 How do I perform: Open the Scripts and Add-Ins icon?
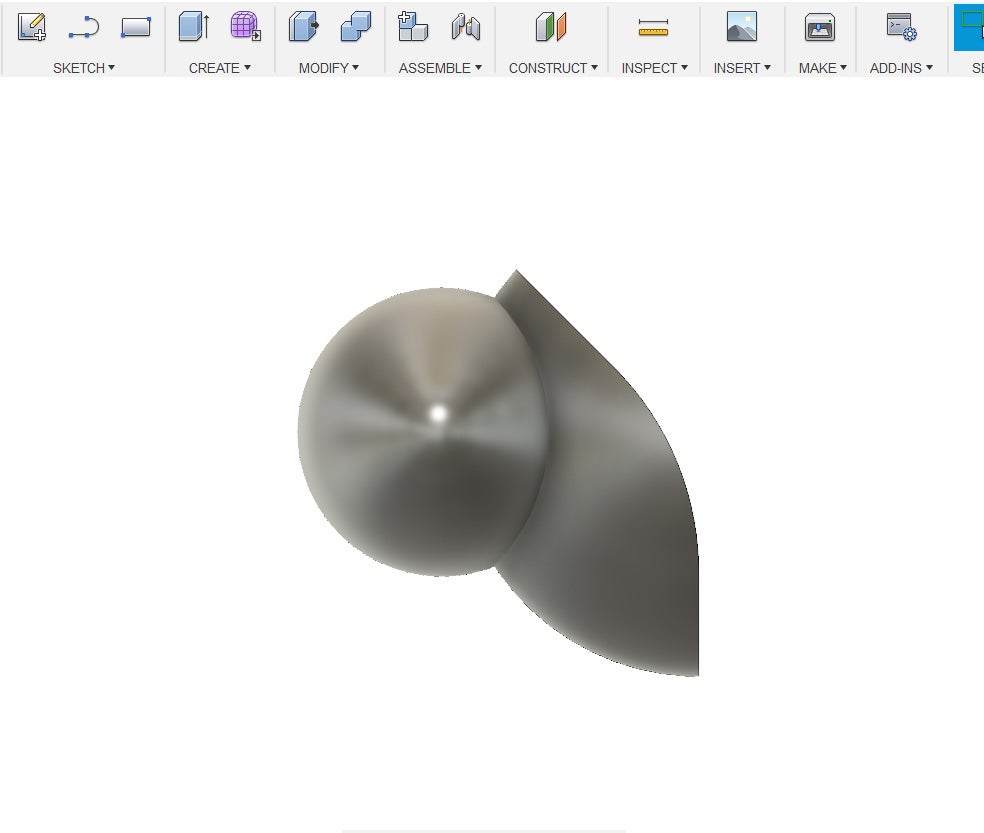click(x=901, y=28)
